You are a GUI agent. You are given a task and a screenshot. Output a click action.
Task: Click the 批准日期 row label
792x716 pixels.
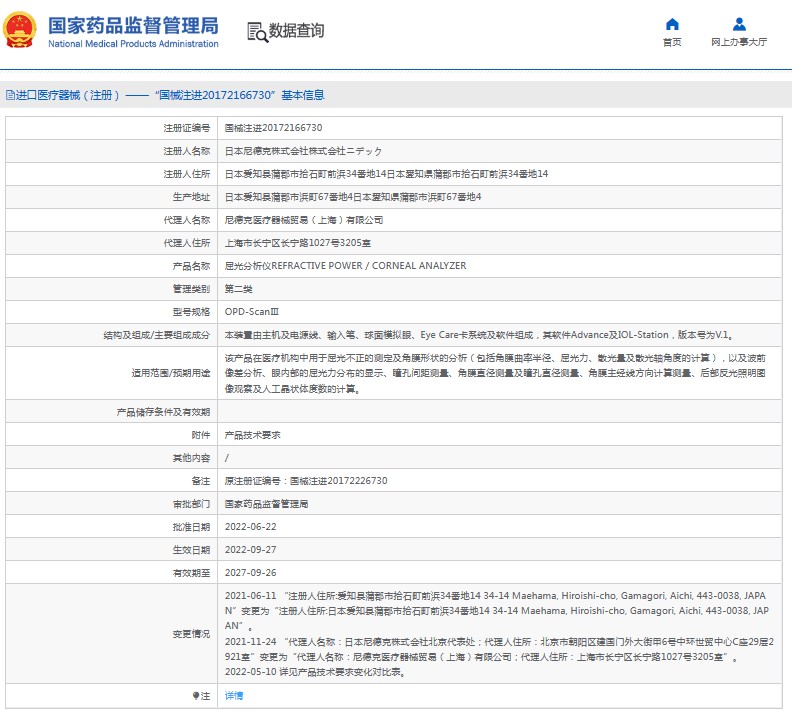[x=191, y=527]
